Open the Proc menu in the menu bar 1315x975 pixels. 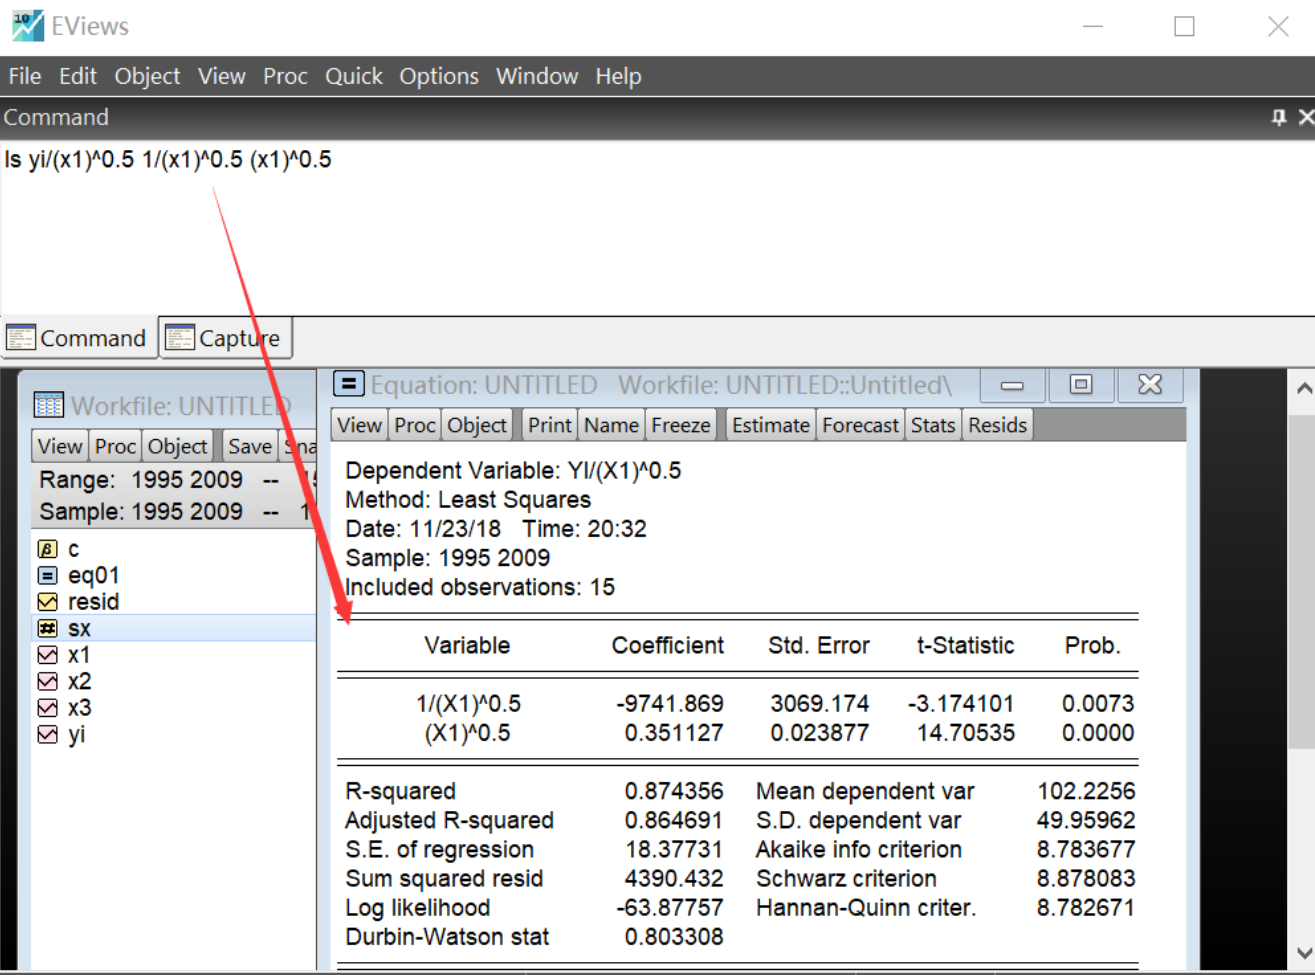coord(285,76)
